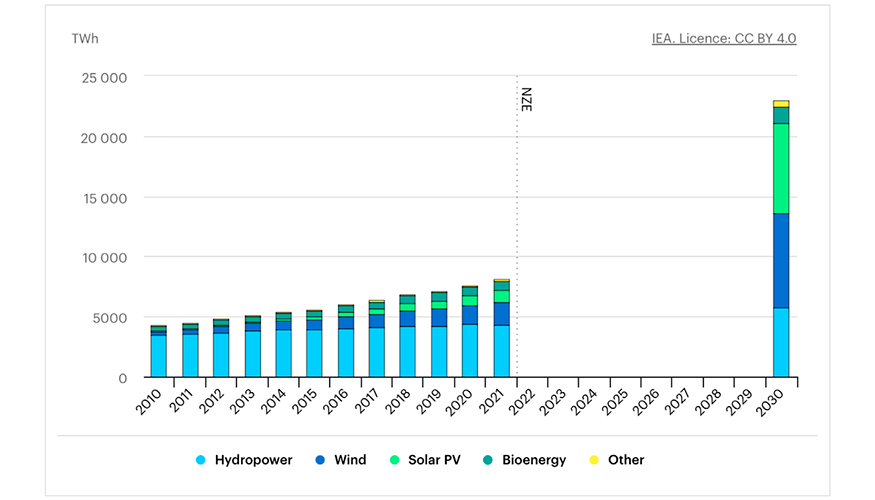Click the Bioenergy segment of the 2030 bar

781,115
